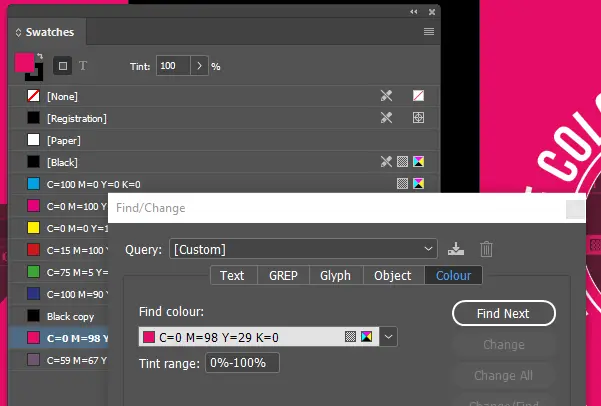
Task: Expand the Query dropdown
Action: 428,249
